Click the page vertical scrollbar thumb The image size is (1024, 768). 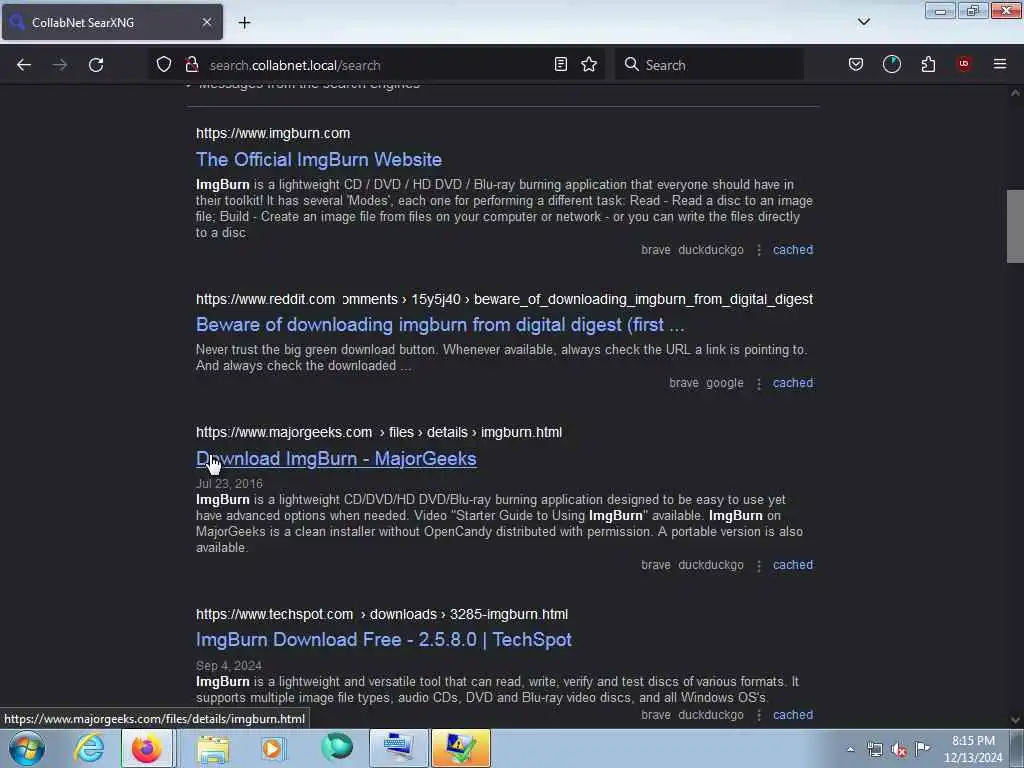coord(1015,226)
